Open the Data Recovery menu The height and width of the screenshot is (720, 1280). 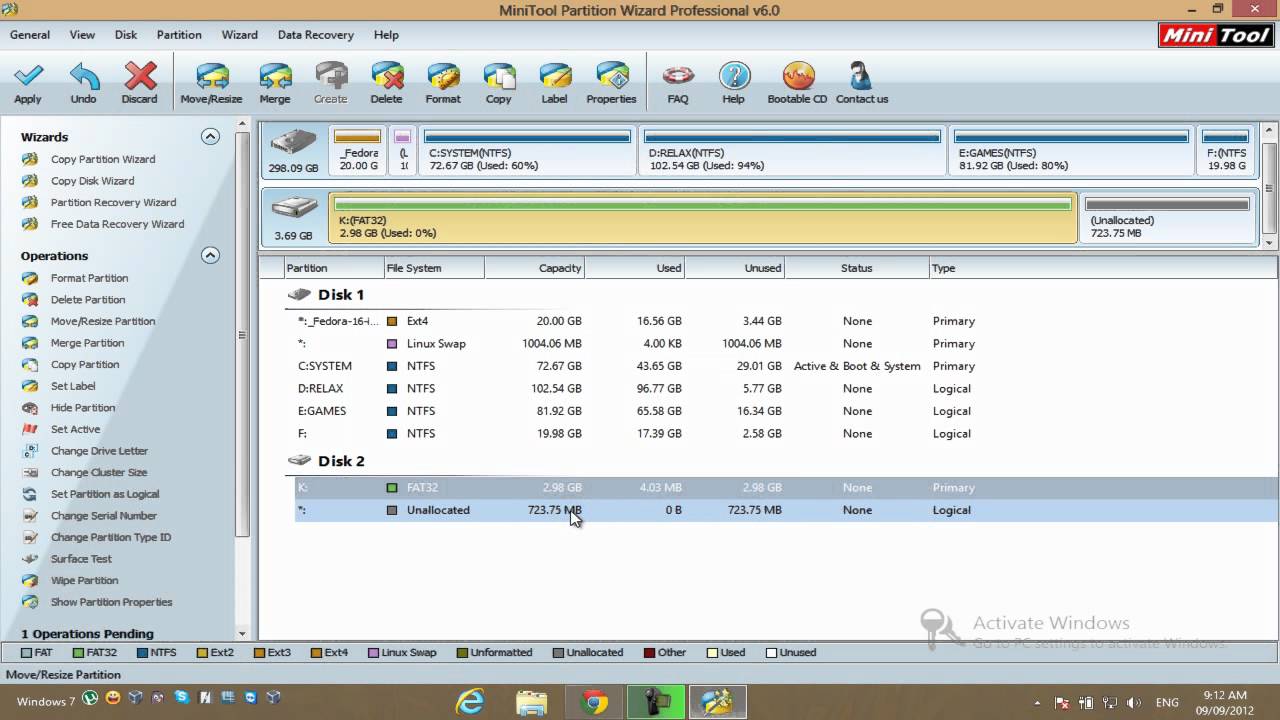point(316,35)
